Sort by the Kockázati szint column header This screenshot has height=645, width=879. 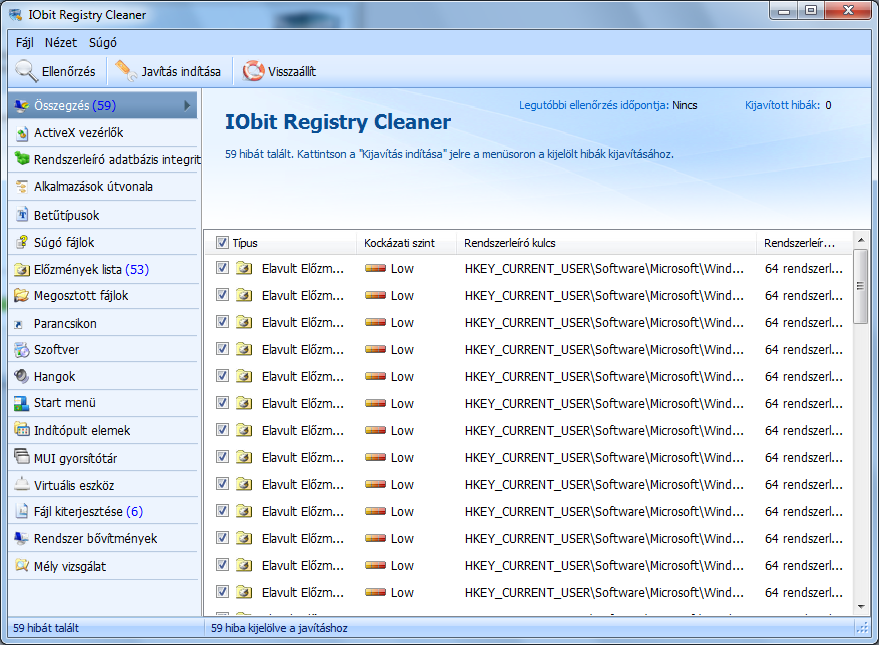coord(406,243)
